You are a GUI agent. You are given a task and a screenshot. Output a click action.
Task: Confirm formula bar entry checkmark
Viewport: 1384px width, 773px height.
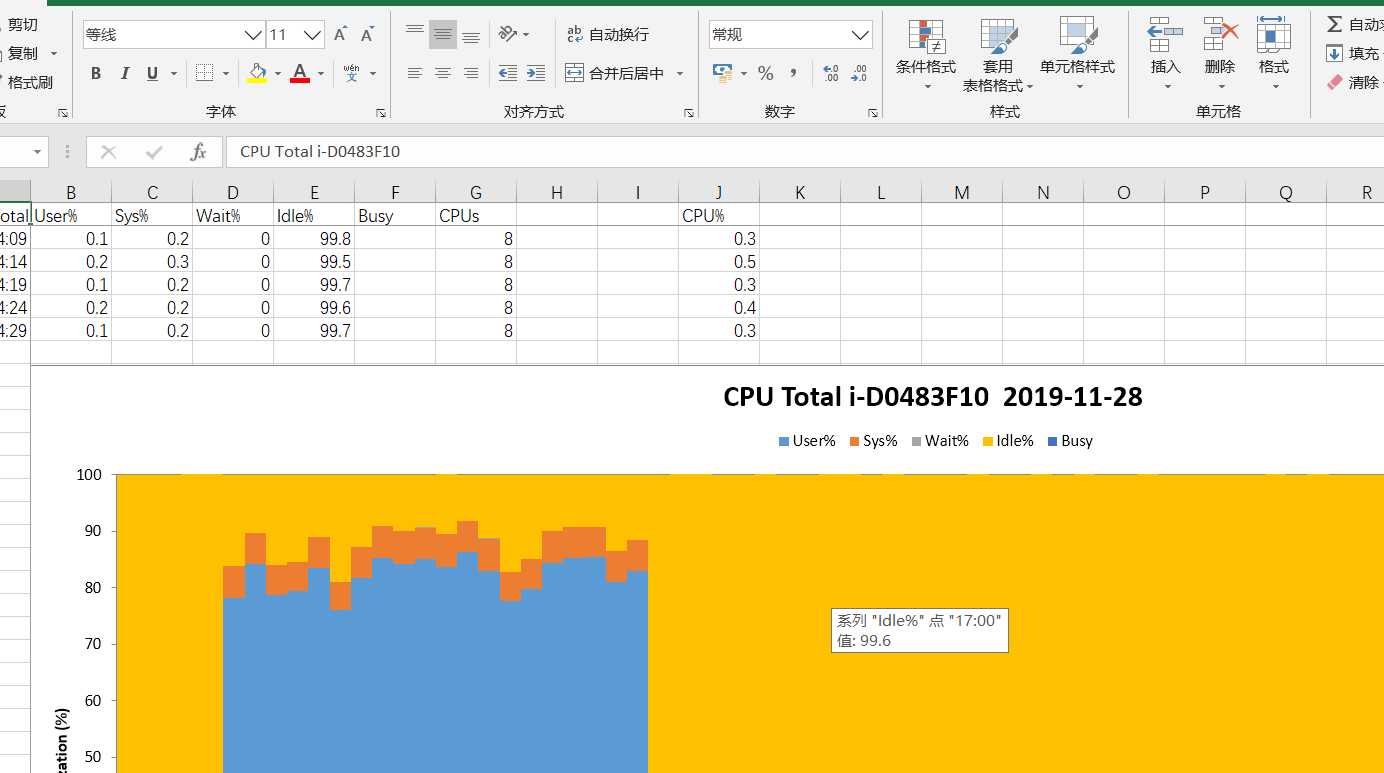tap(154, 152)
